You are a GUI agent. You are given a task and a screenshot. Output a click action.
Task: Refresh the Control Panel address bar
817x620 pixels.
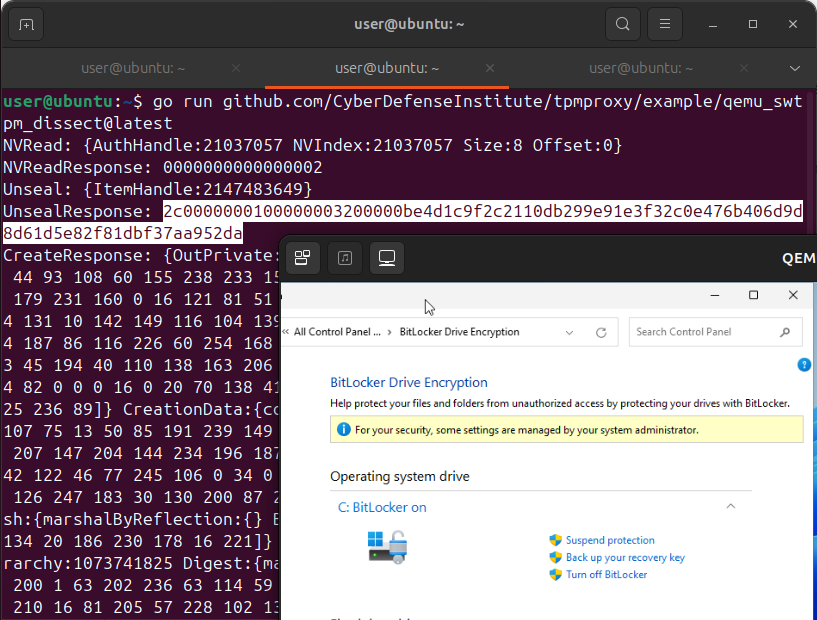pyautogui.click(x=601, y=332)
